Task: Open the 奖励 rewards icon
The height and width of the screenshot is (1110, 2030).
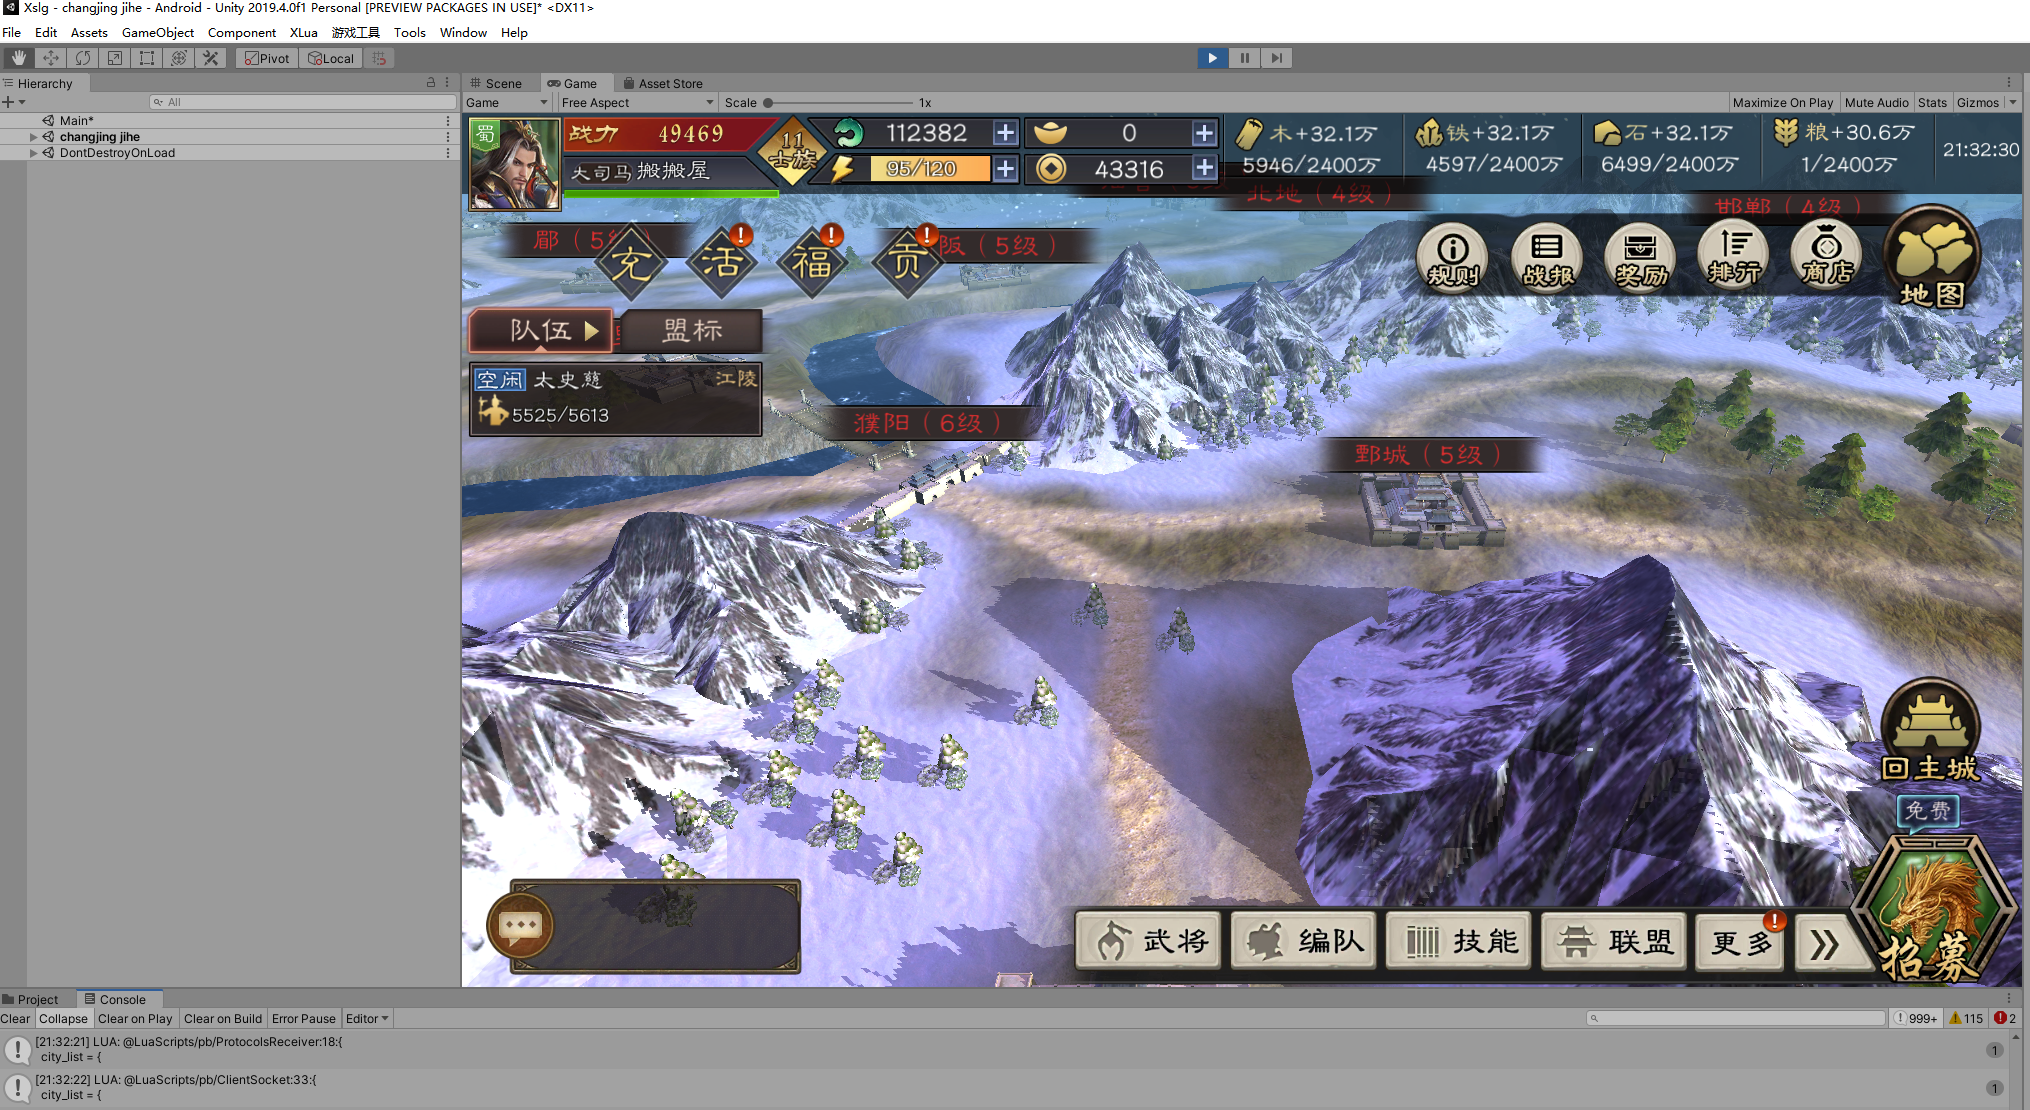Action: 1640,256
